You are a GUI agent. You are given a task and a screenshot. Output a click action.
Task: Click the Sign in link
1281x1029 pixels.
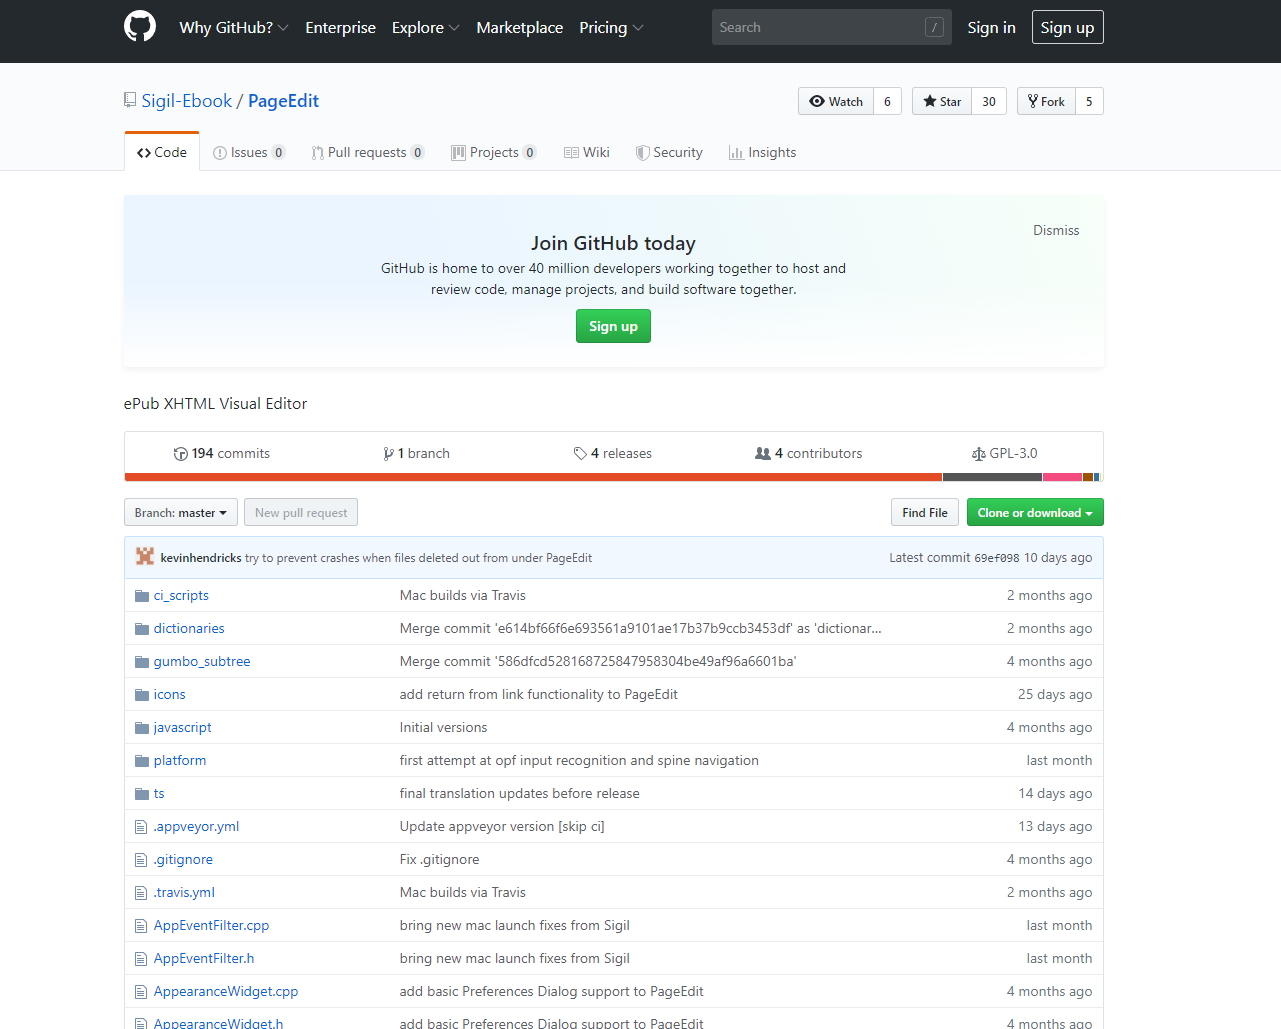991,27
